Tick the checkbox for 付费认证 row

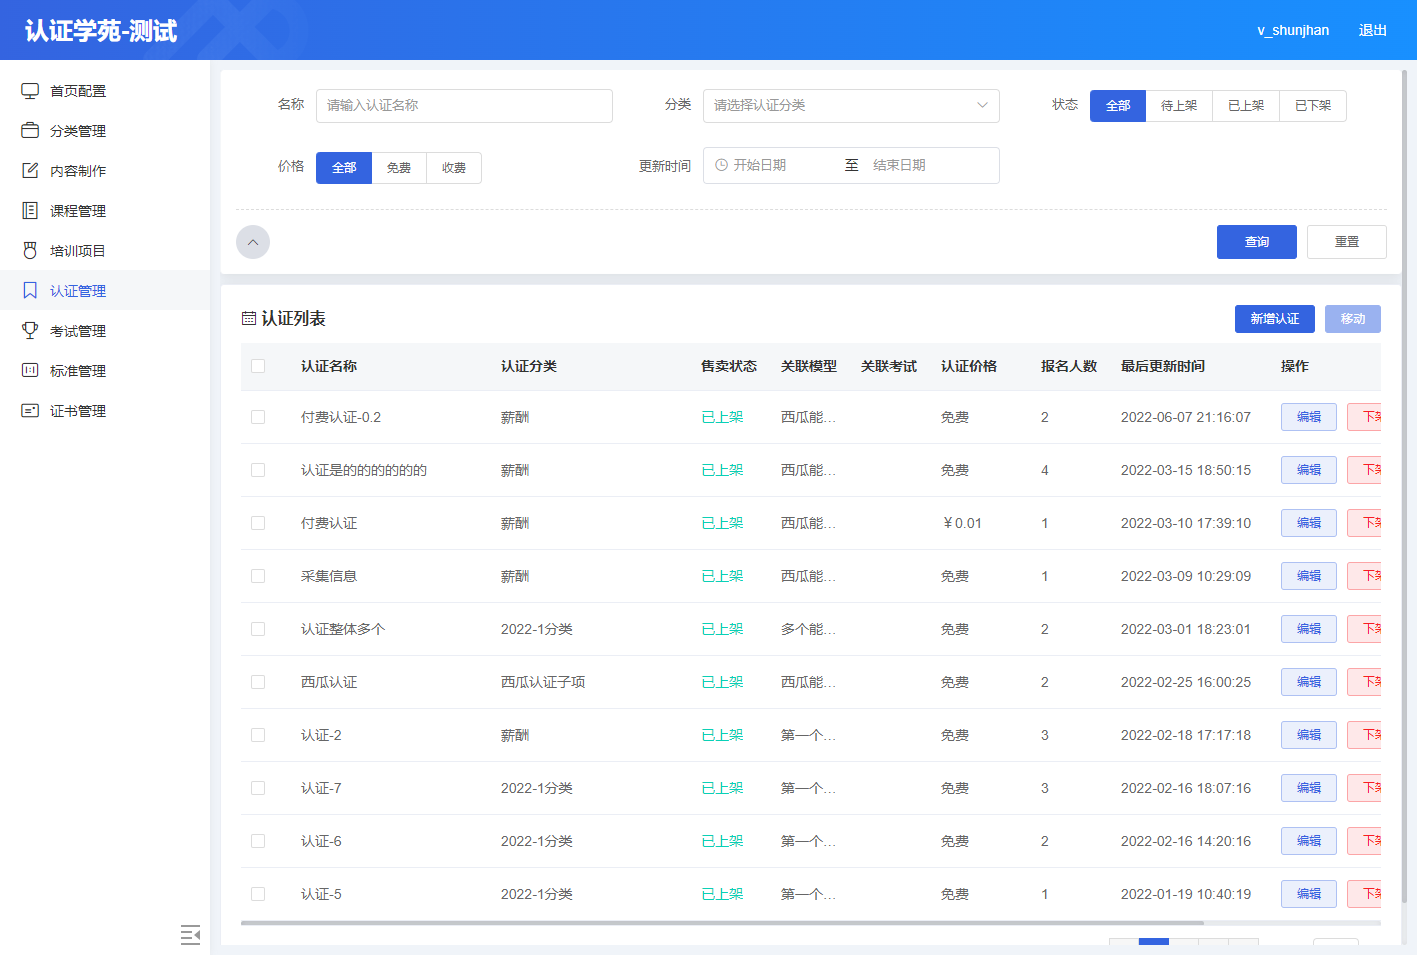[258, 523]
